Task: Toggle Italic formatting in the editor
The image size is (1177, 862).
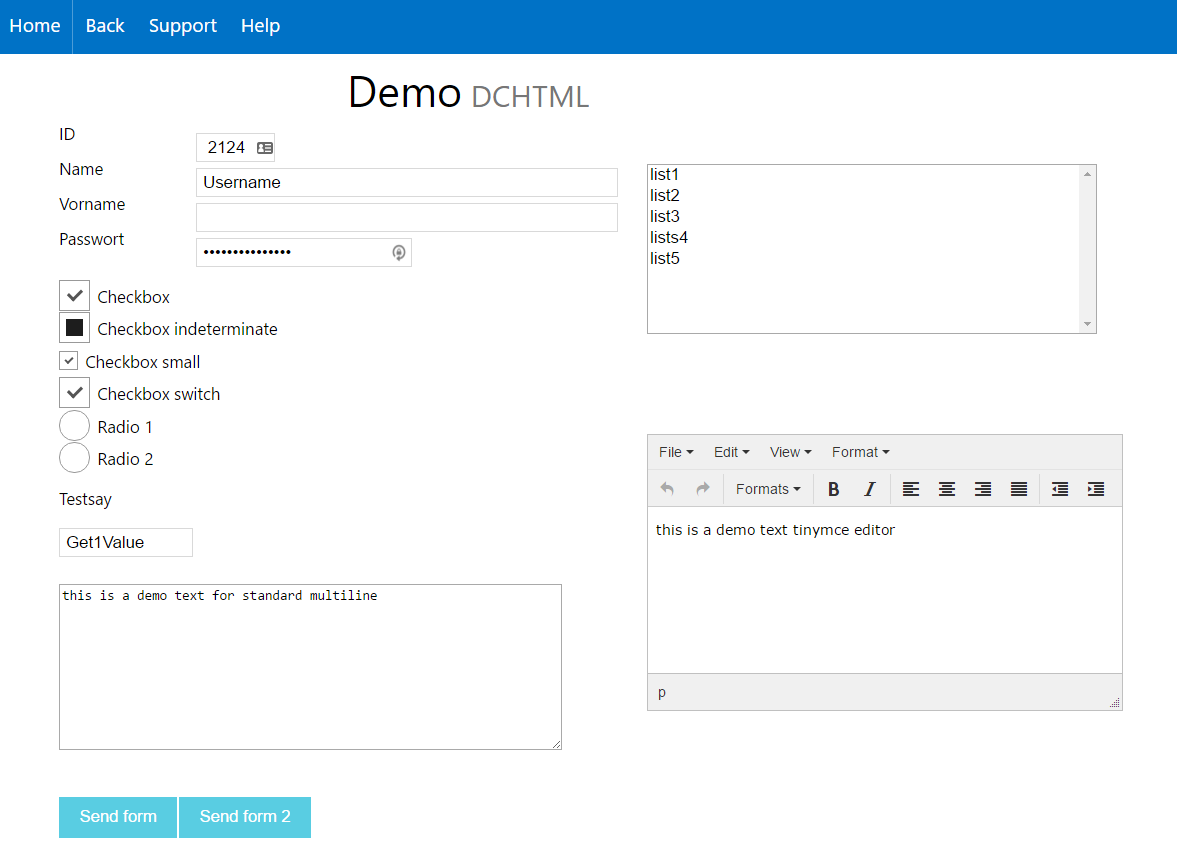Action: tap(869, 489)
